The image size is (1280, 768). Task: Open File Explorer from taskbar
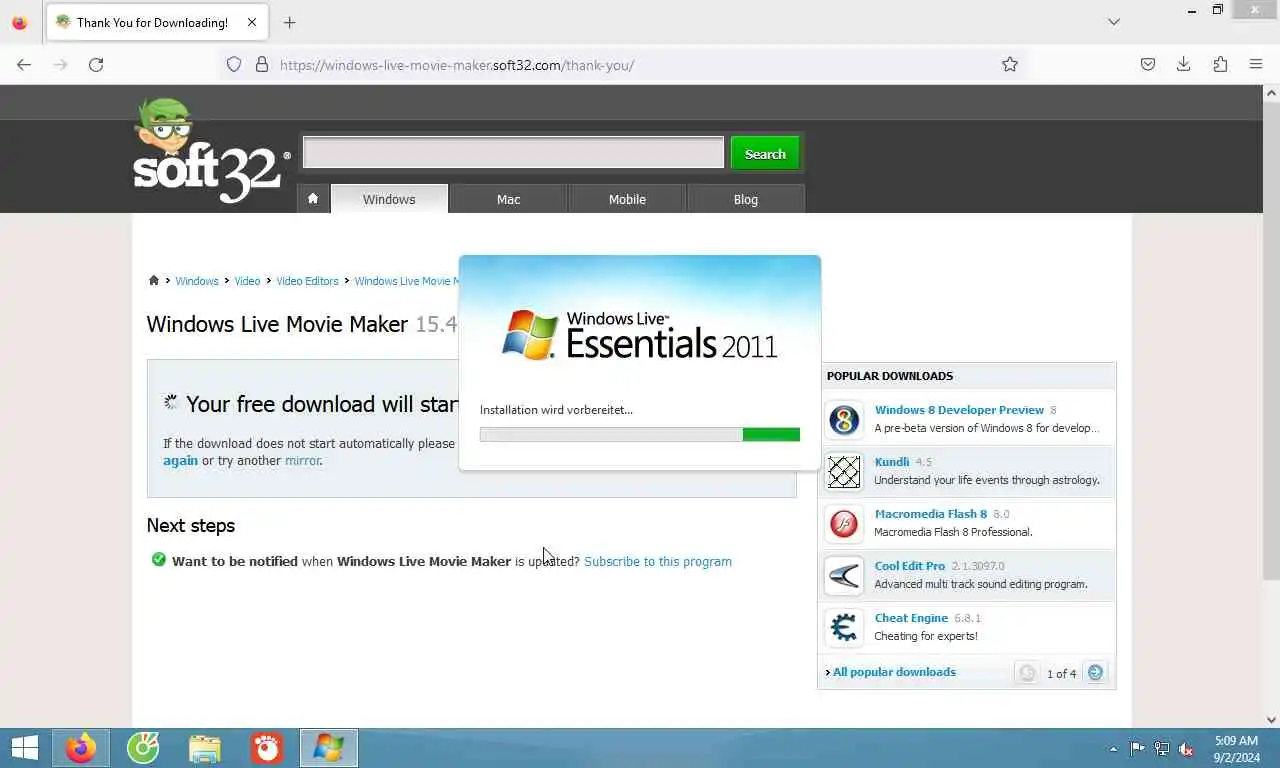pos(205,748)
